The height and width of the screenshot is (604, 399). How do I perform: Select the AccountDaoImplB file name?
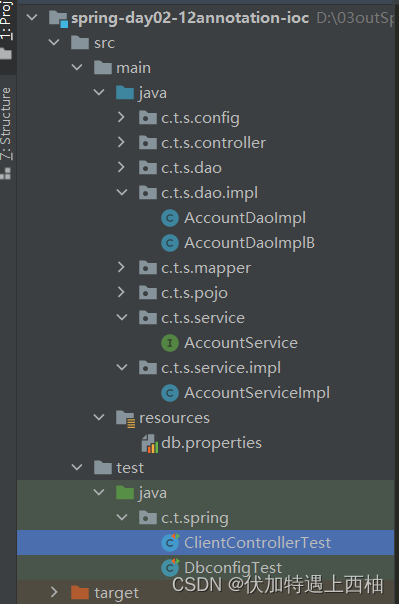250,243
